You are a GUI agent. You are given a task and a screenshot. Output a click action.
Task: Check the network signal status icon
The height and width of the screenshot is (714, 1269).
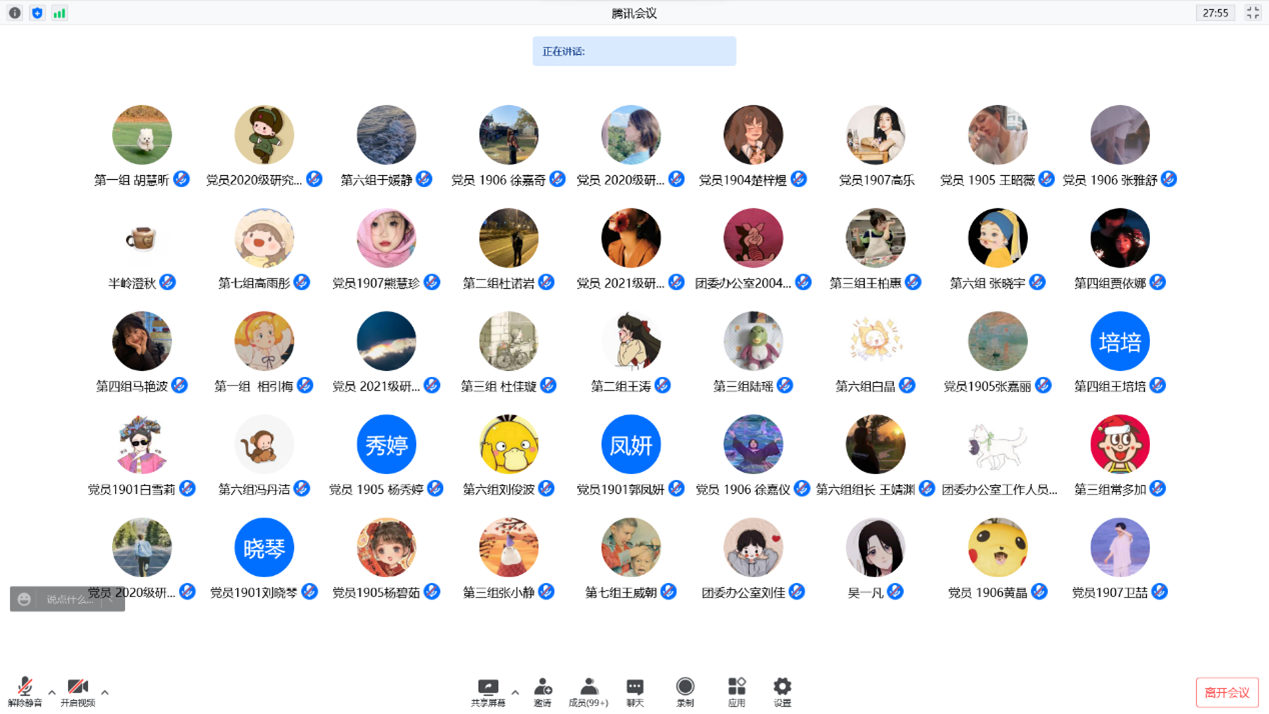point(60,13)
